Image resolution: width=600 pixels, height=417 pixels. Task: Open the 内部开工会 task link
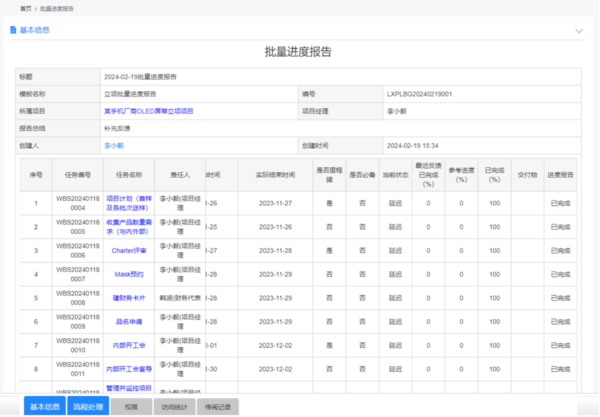tap(128, 346)
